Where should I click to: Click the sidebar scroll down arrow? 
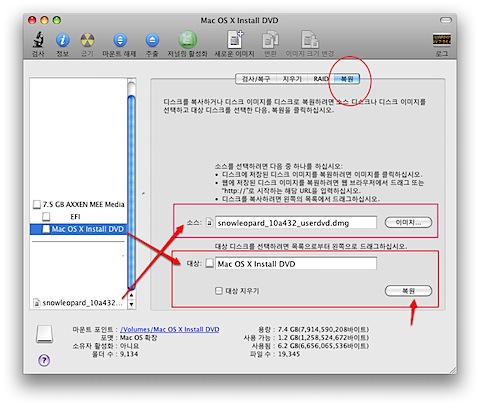[132, 304]
